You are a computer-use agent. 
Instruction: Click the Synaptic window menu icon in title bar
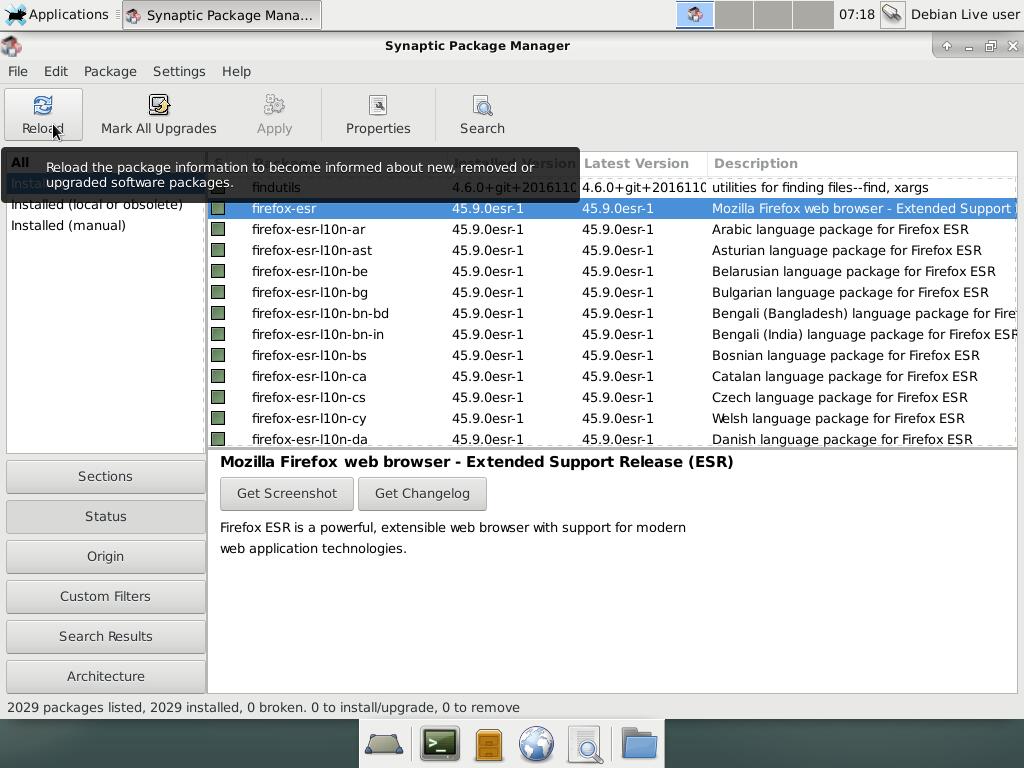tap(11, 46)
